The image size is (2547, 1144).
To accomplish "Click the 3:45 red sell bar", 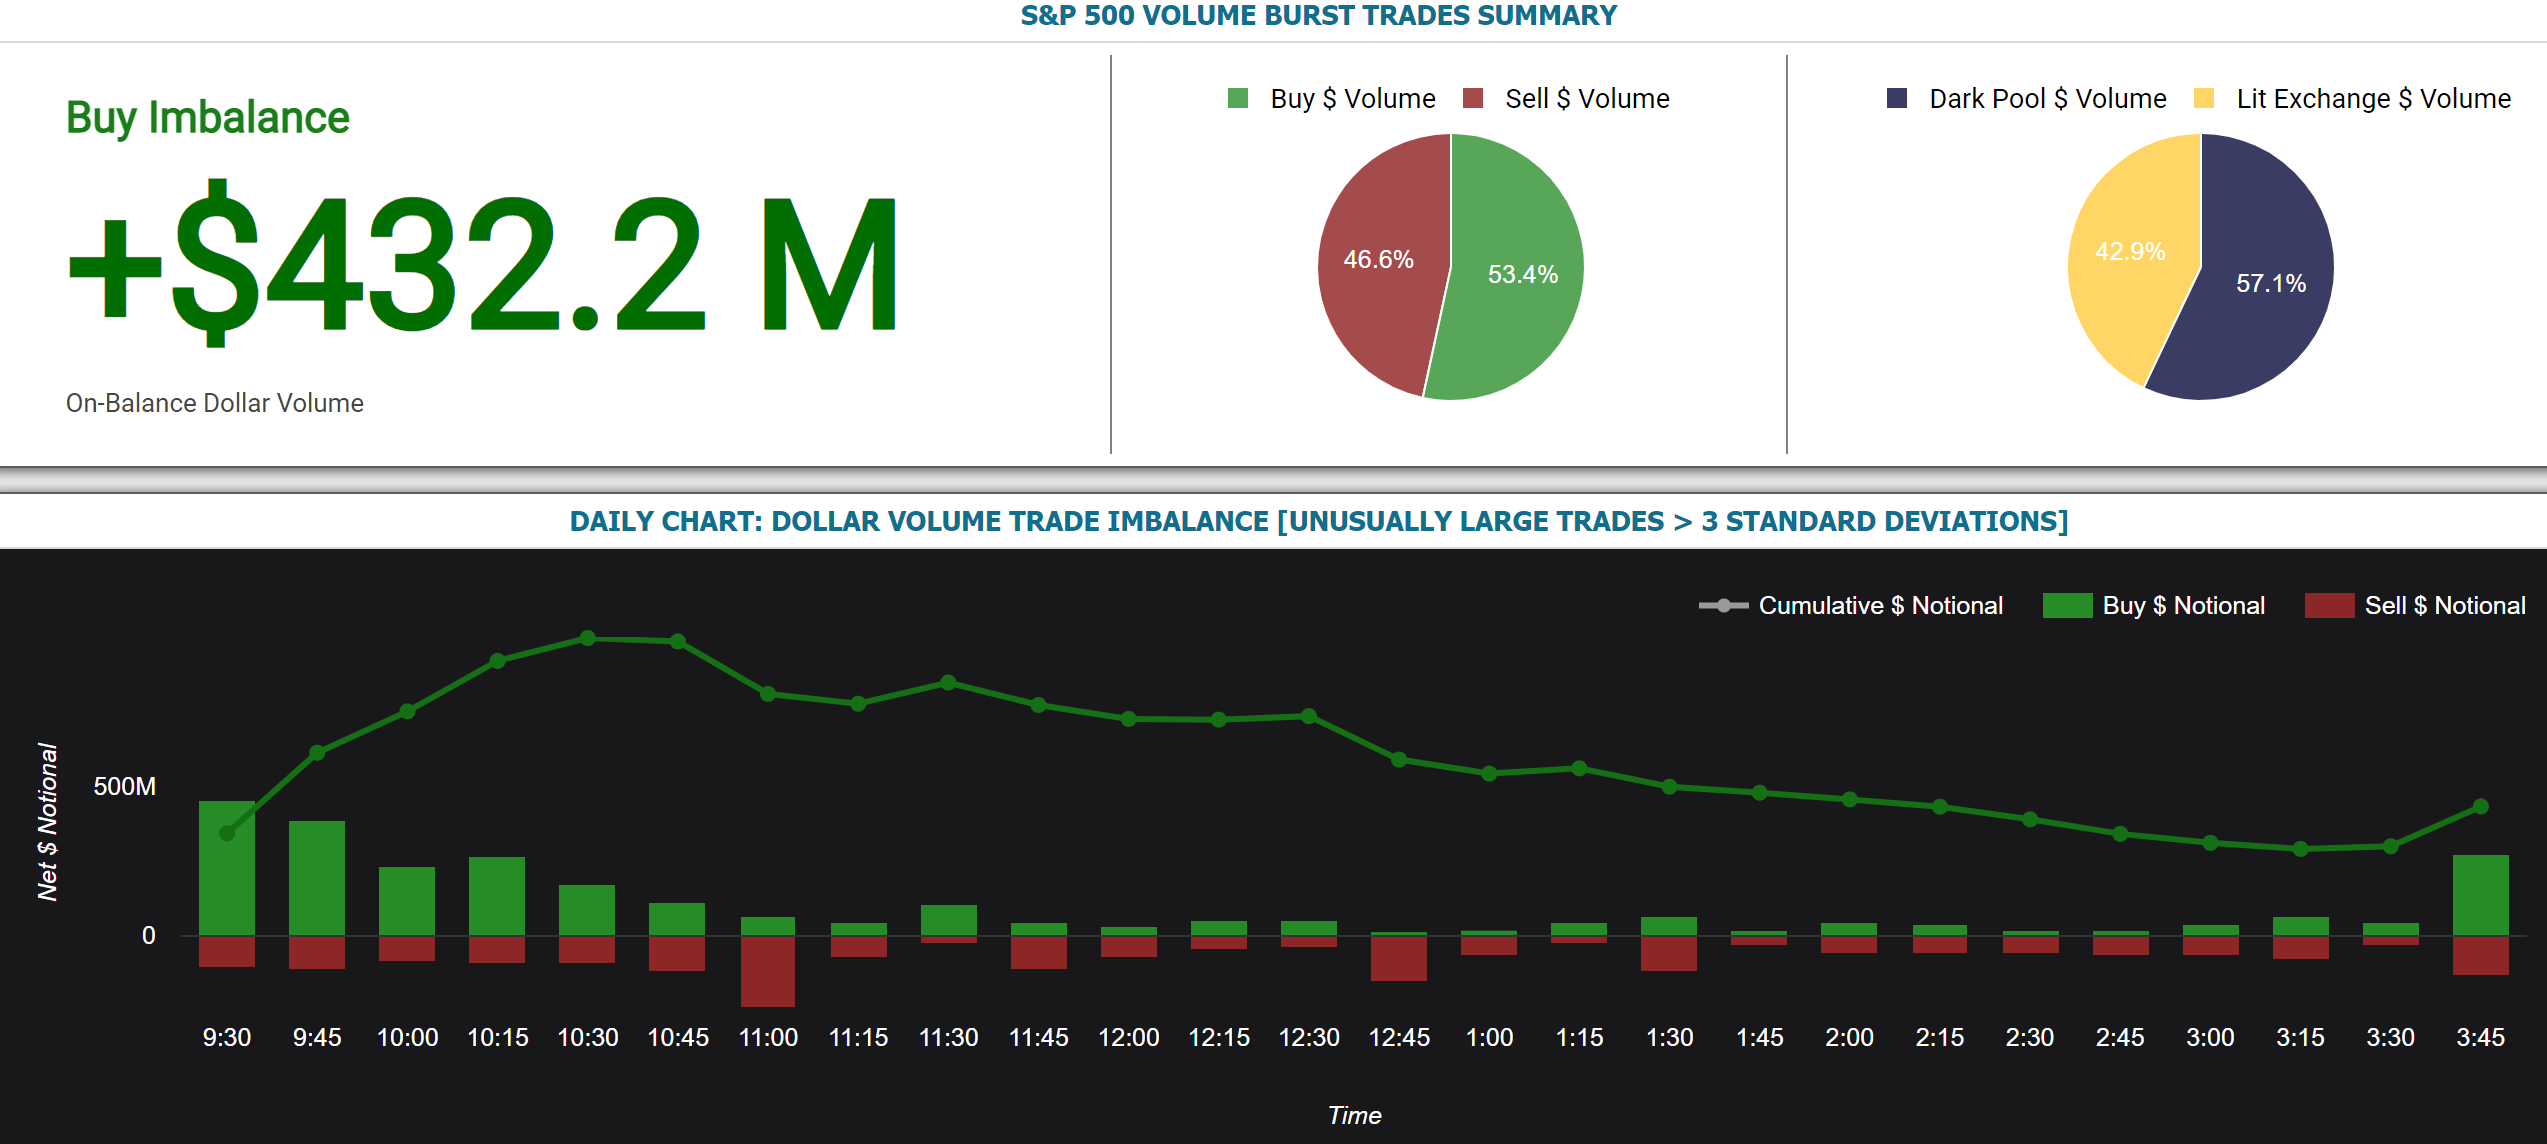I will point(2481,955).
